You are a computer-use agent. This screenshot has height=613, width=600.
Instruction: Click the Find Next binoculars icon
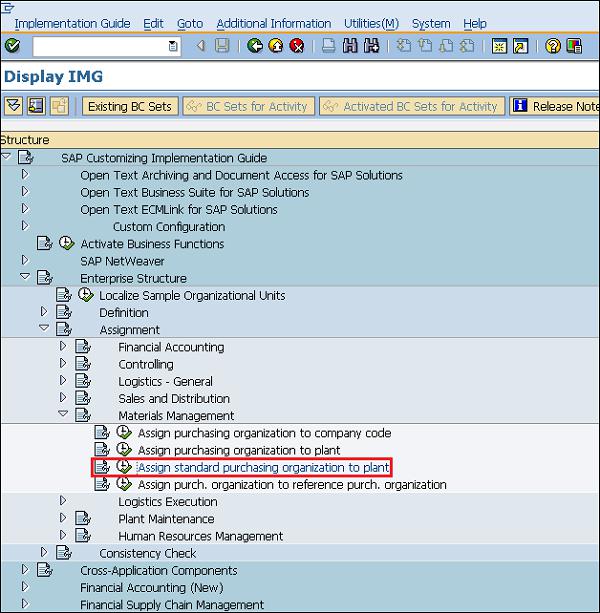tap(371, 46)
